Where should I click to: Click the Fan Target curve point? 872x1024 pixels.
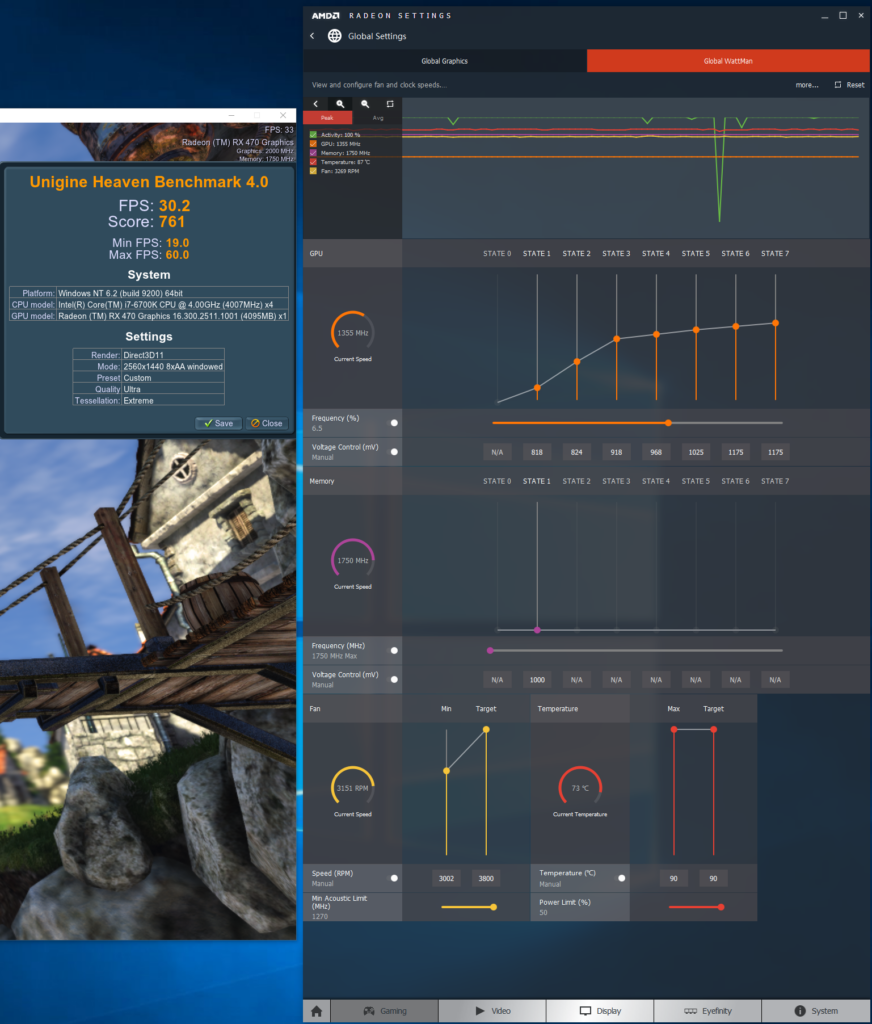[486, 729]
